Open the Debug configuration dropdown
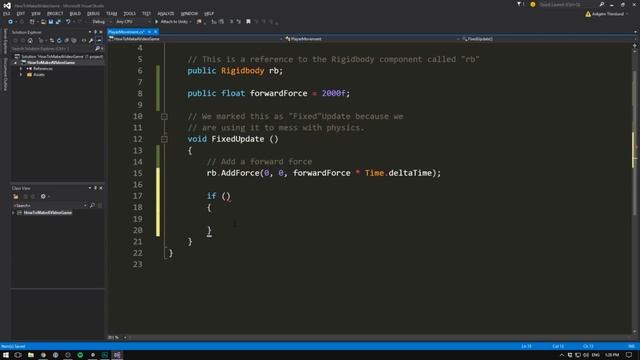 pos(101,22)
